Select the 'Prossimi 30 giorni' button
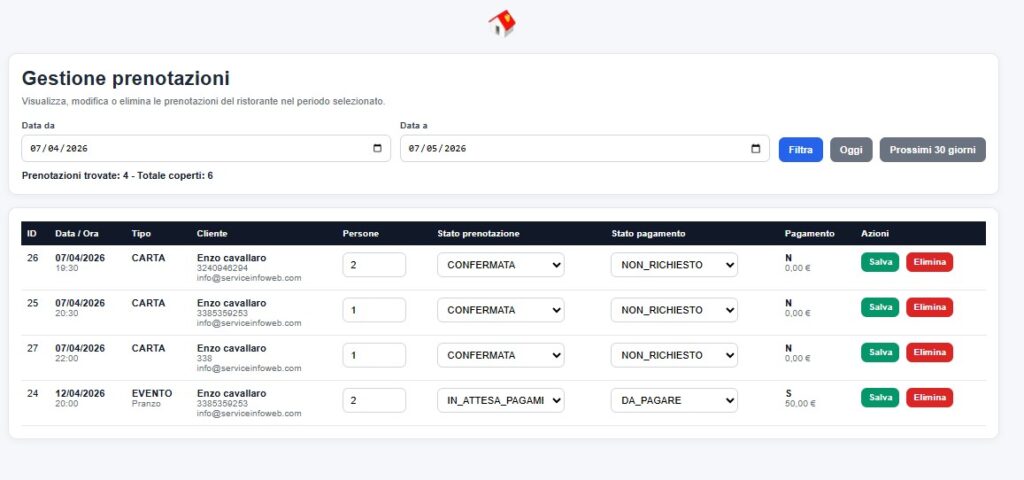The width and height of the screenshot is (1024, 480). click(932, 149)
